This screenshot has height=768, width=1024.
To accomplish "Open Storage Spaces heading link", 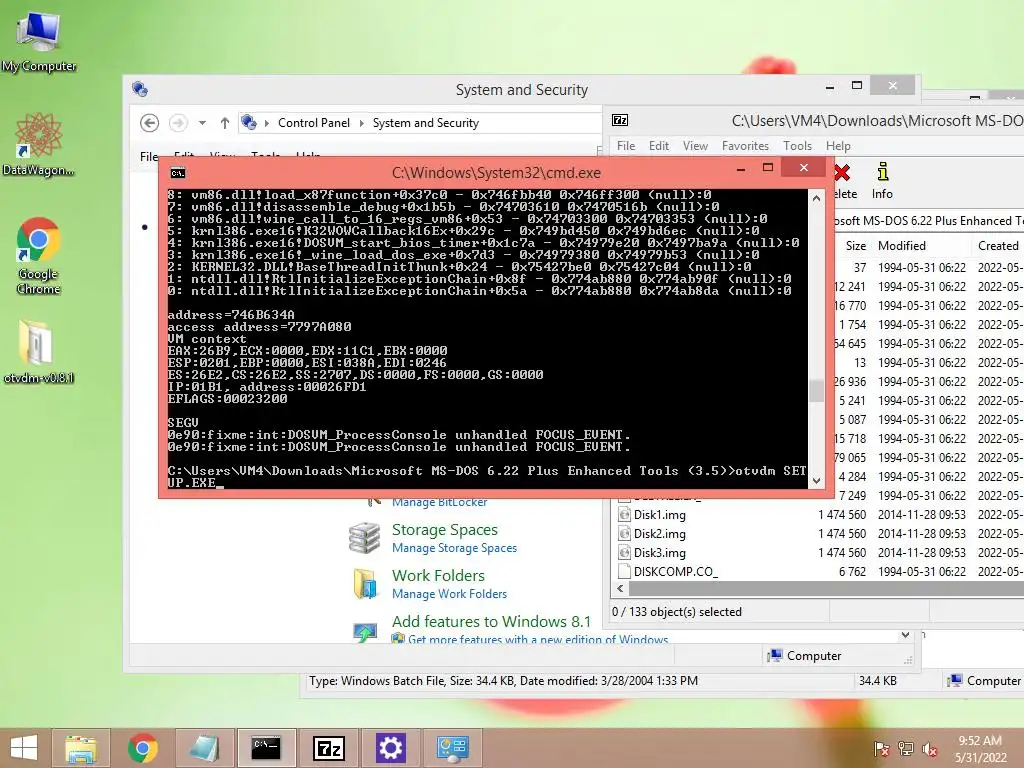I will pyautogui.click(x=445, y=530).
